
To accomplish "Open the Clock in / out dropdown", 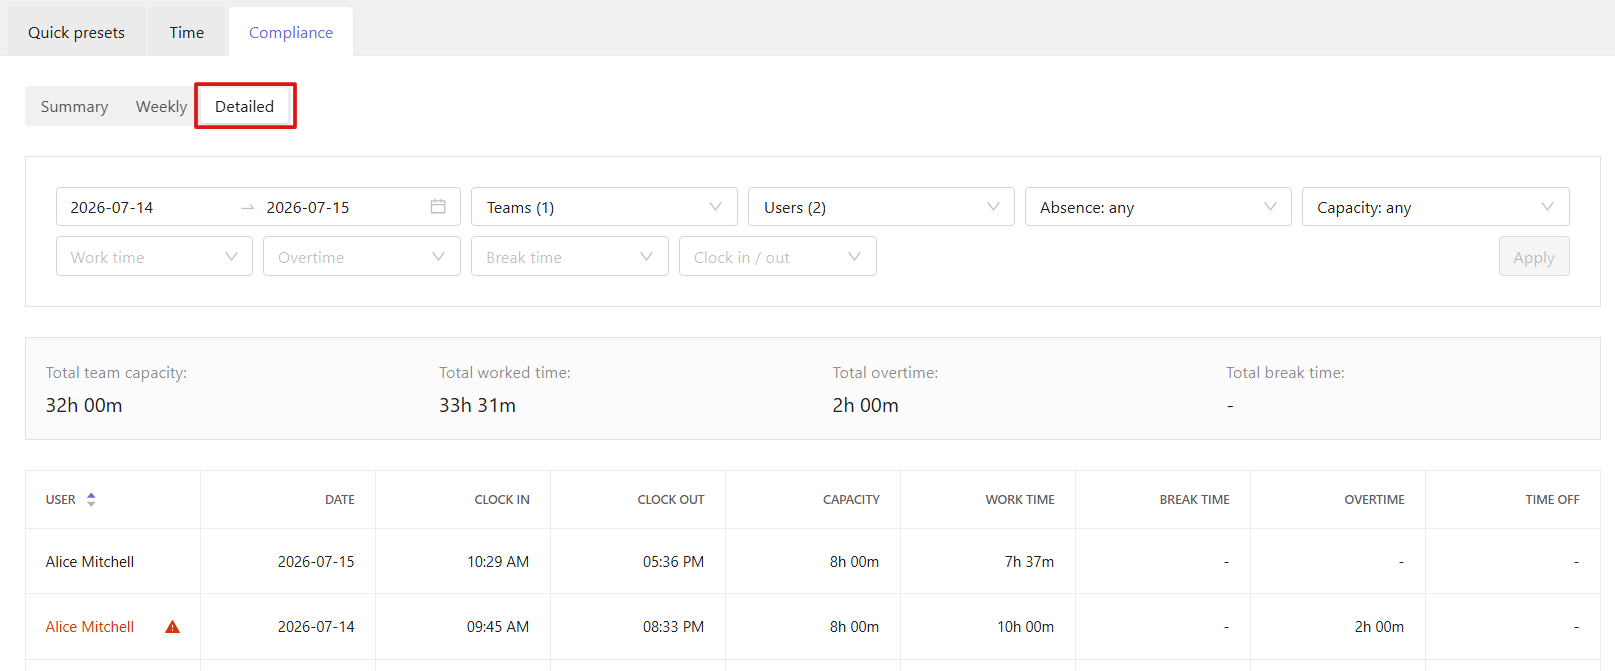I will [777, 257].
